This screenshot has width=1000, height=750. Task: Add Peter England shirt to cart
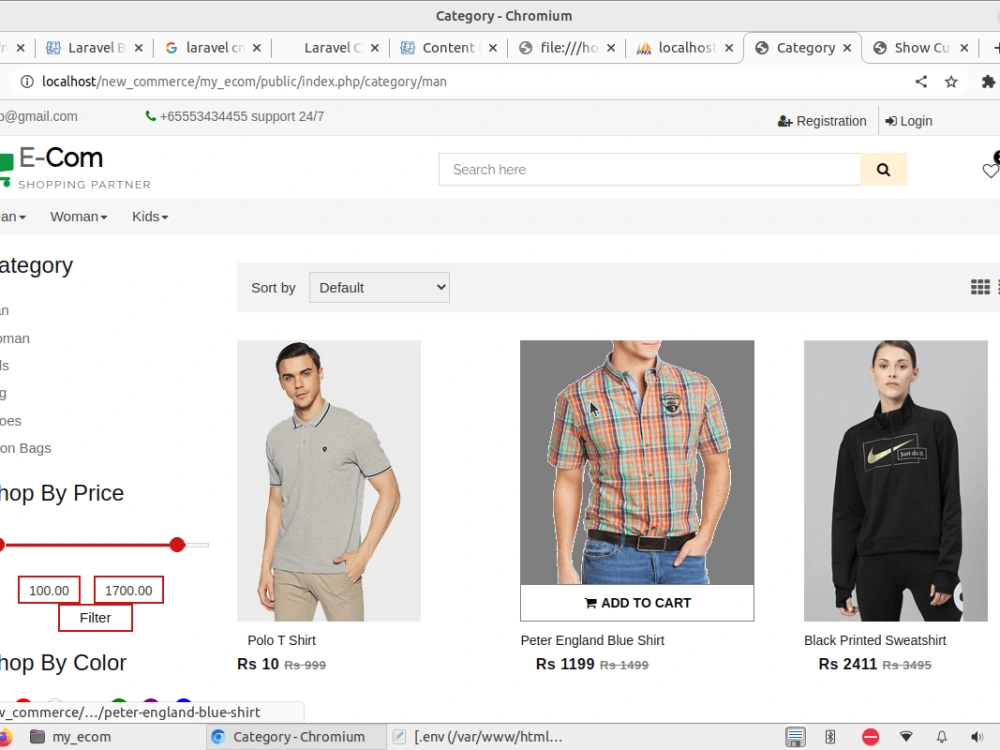click(x=637, y=603)
